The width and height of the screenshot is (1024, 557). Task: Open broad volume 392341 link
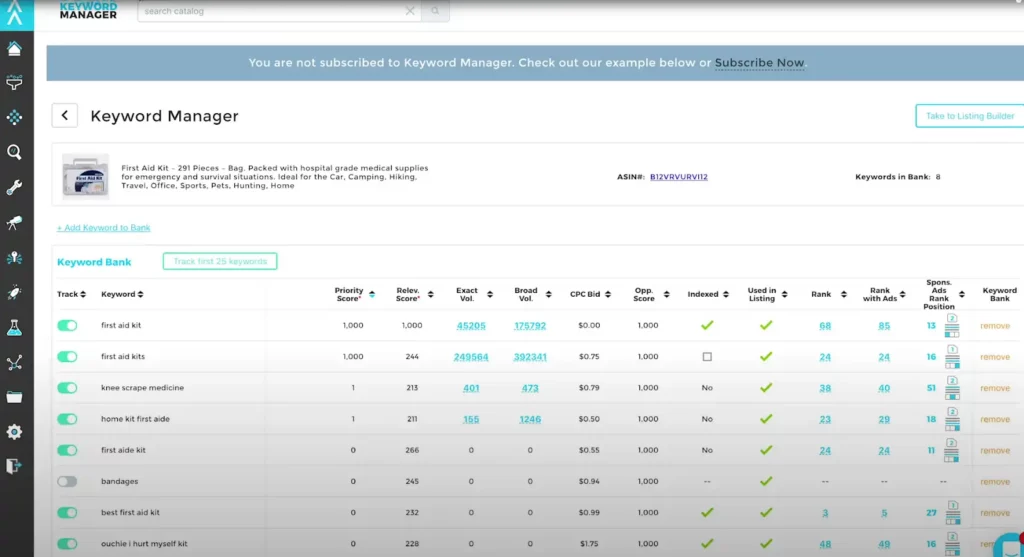(530, 357)
